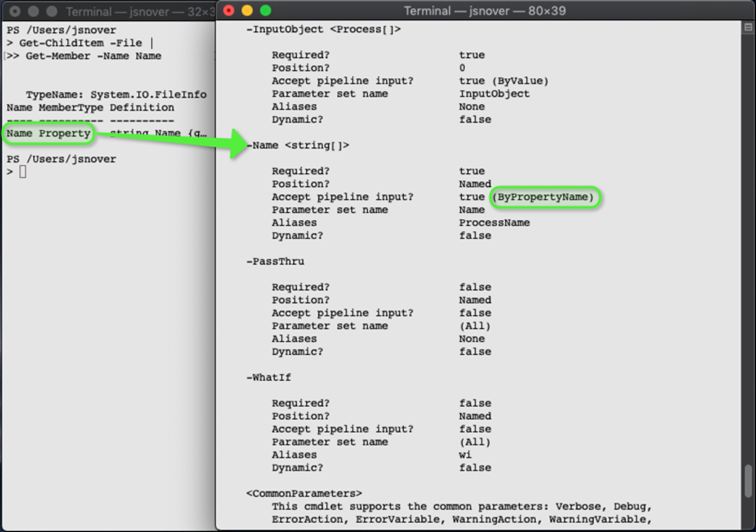Click 'Accept pipeline input?' label under -Name
Image resolution: width=756 pixels, height=532 pixels.
(342, 197)
